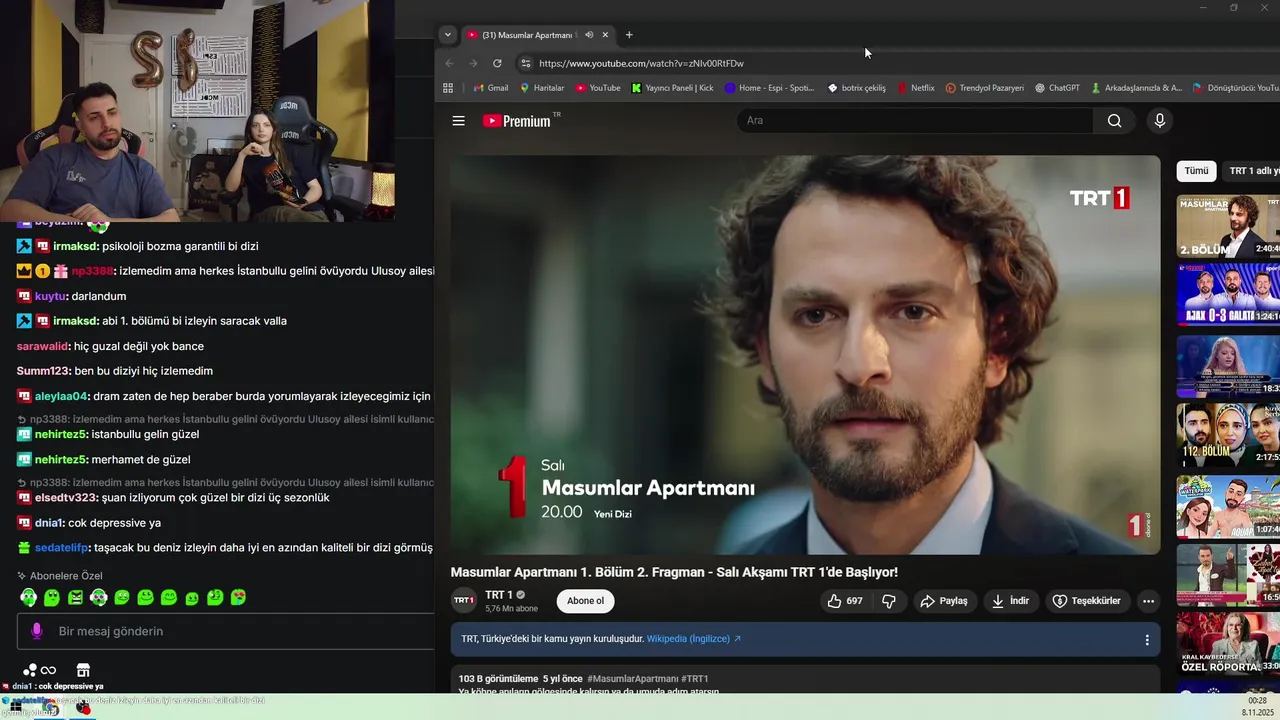Click the Masumlar Apartmanı video player
Screen dimensions: 1280x720
[805, 355]
